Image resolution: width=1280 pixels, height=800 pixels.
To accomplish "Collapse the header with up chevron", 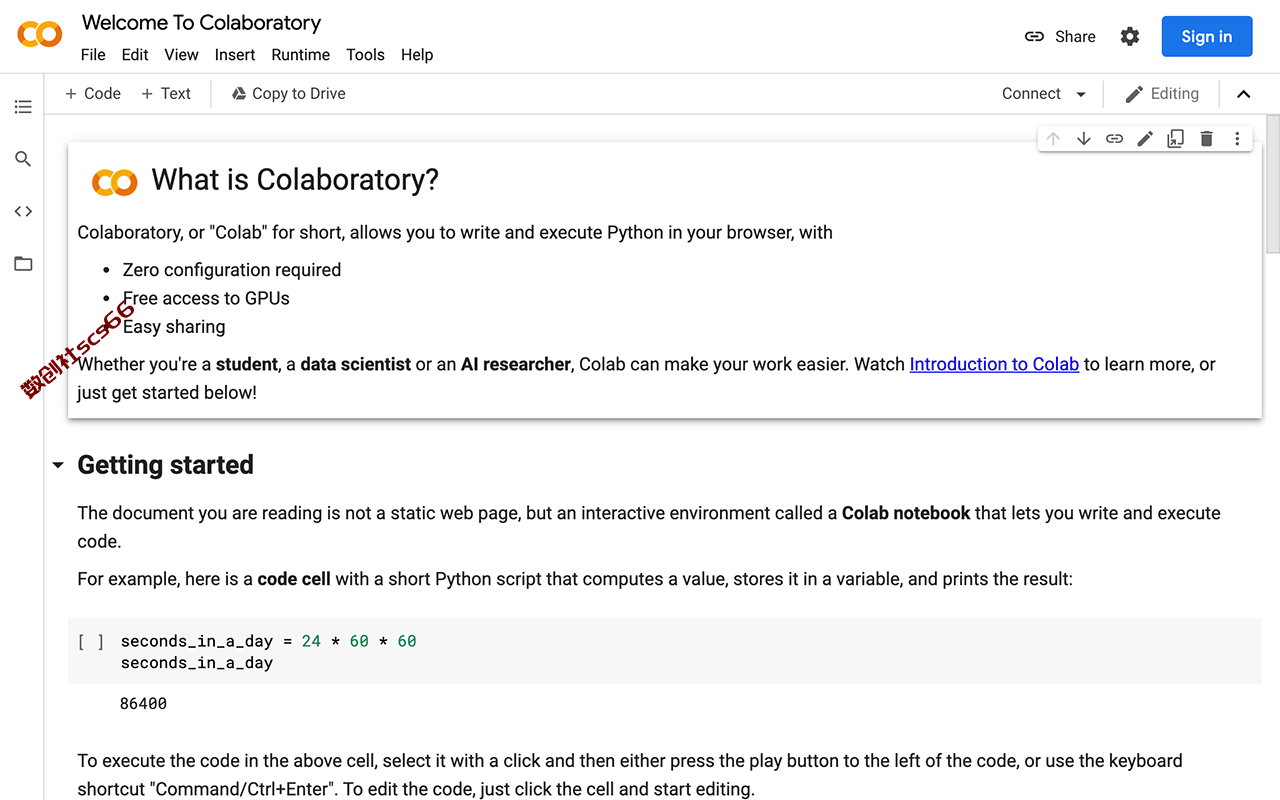I will tap(1244, 94).
